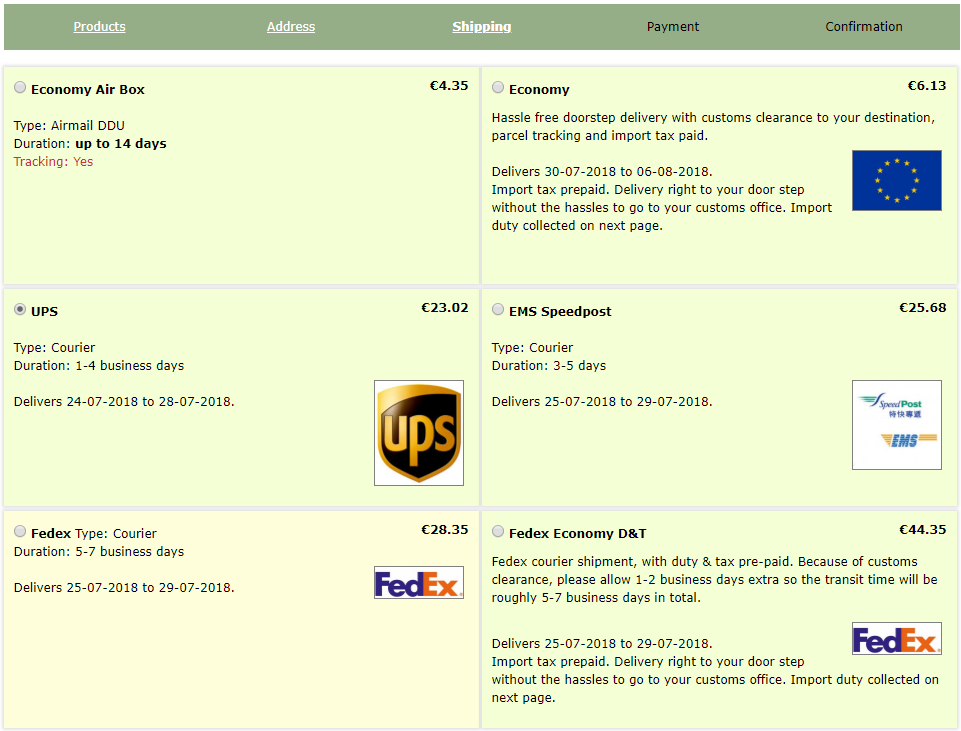Click the 'EMS Speedpost' option label
This screenshot has height=731, width=961.
[560, 311]
